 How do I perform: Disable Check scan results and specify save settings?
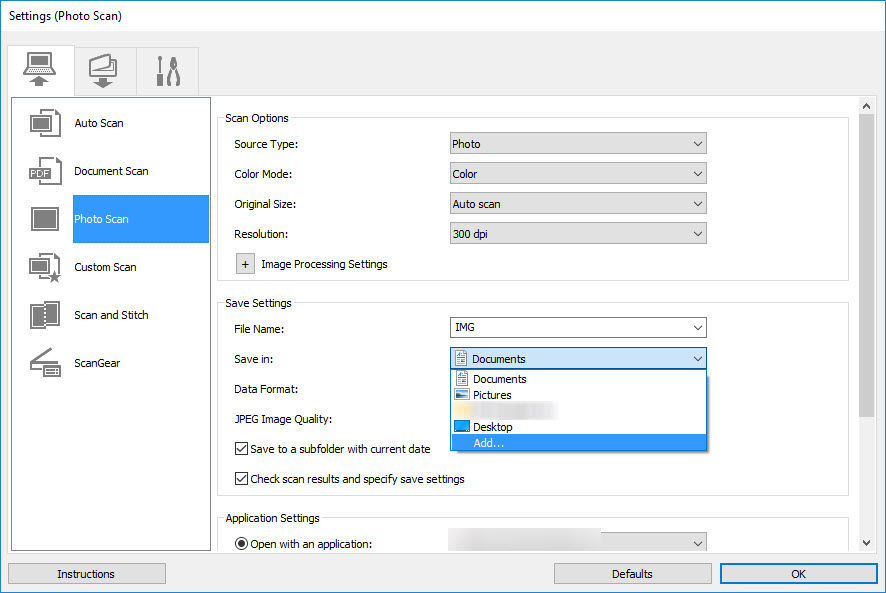(241, 479)
